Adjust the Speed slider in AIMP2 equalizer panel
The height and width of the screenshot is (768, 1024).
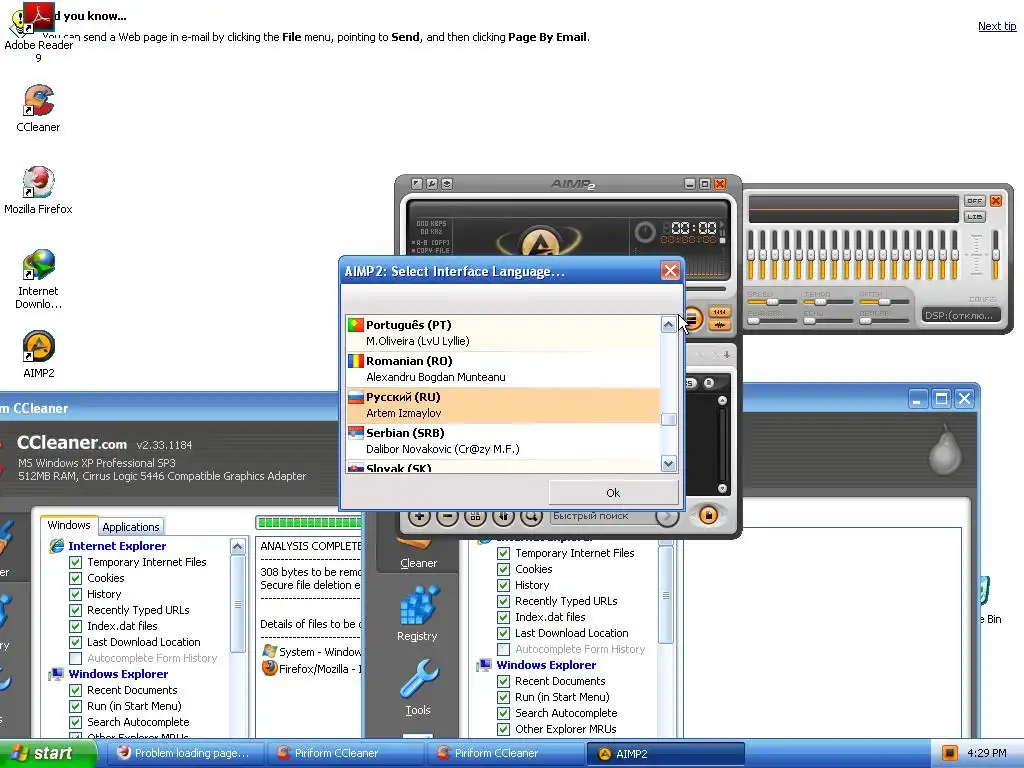[772, 302]
